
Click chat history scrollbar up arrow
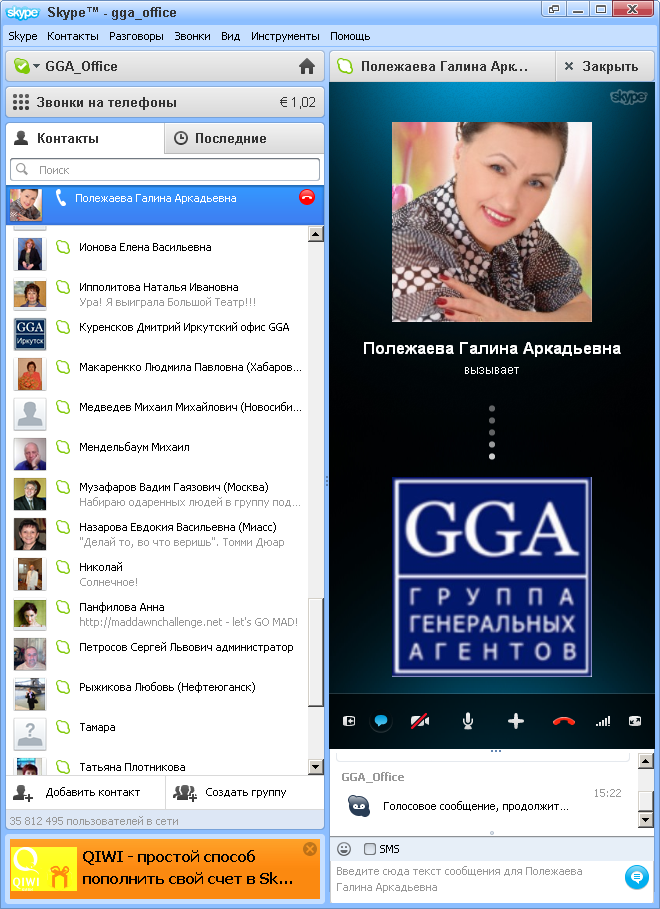tap(646, 761)
